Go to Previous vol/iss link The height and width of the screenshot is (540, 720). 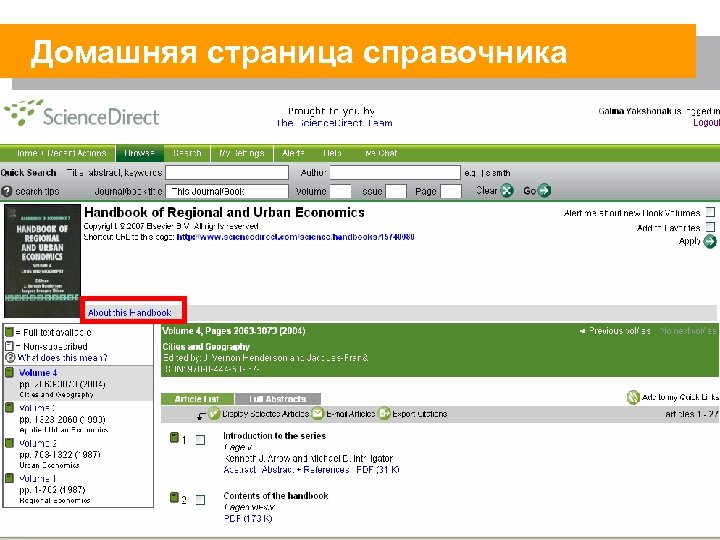tap(615, 331)
